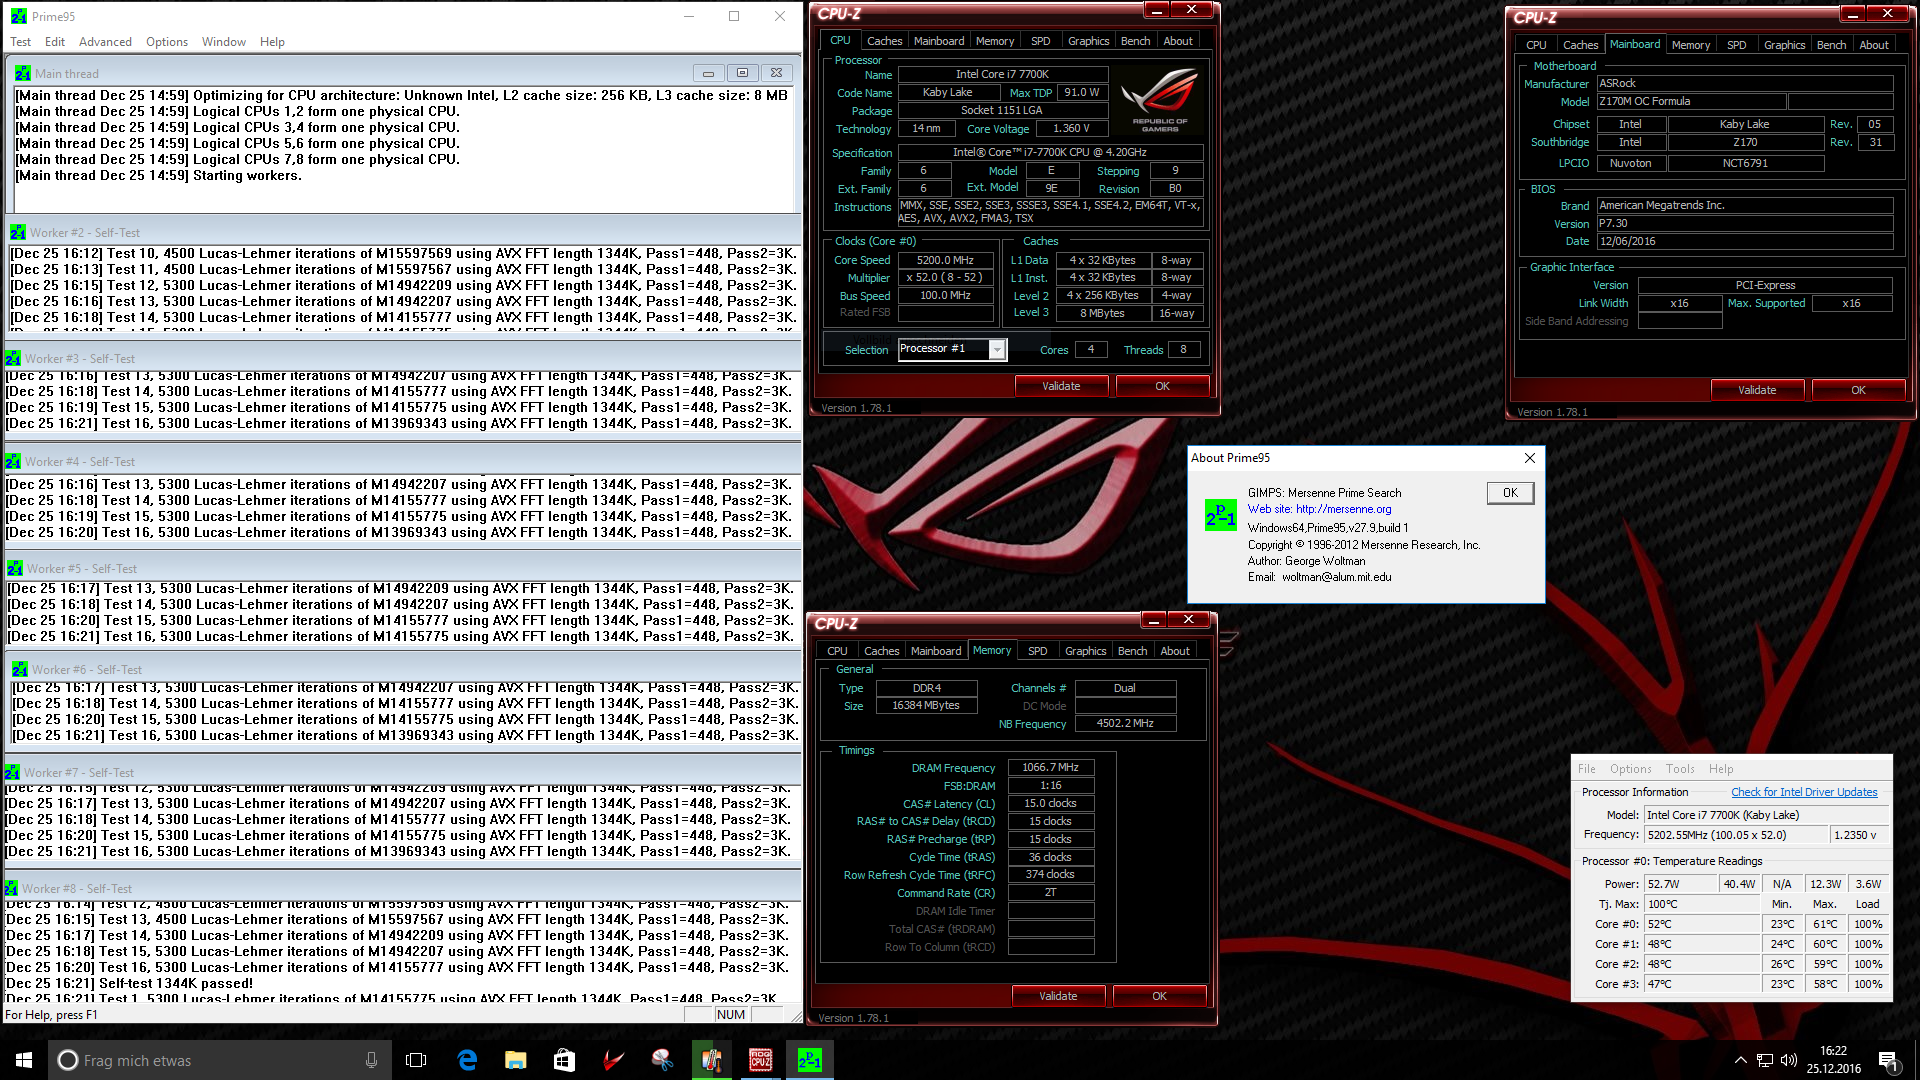Open the taskbar clock and date
Screen dimensions: 1920x1080
click(x=1833, y=1060)
